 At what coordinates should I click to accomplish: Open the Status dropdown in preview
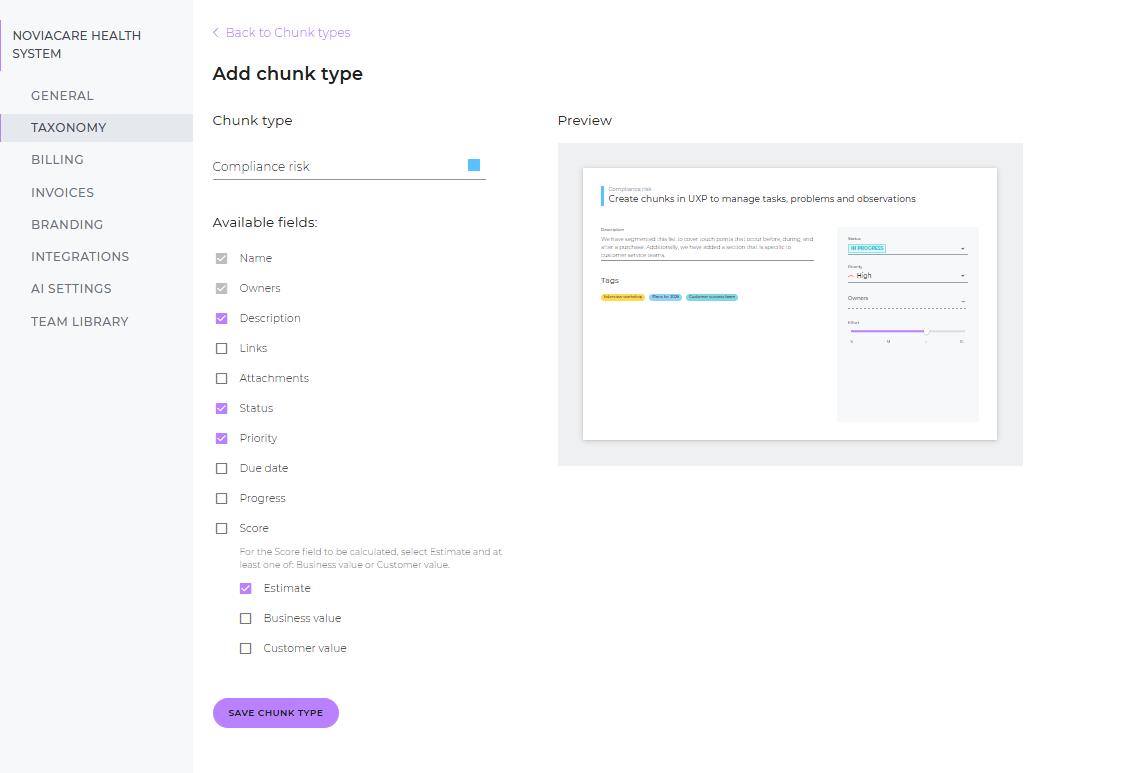click(x=907, y=248)
